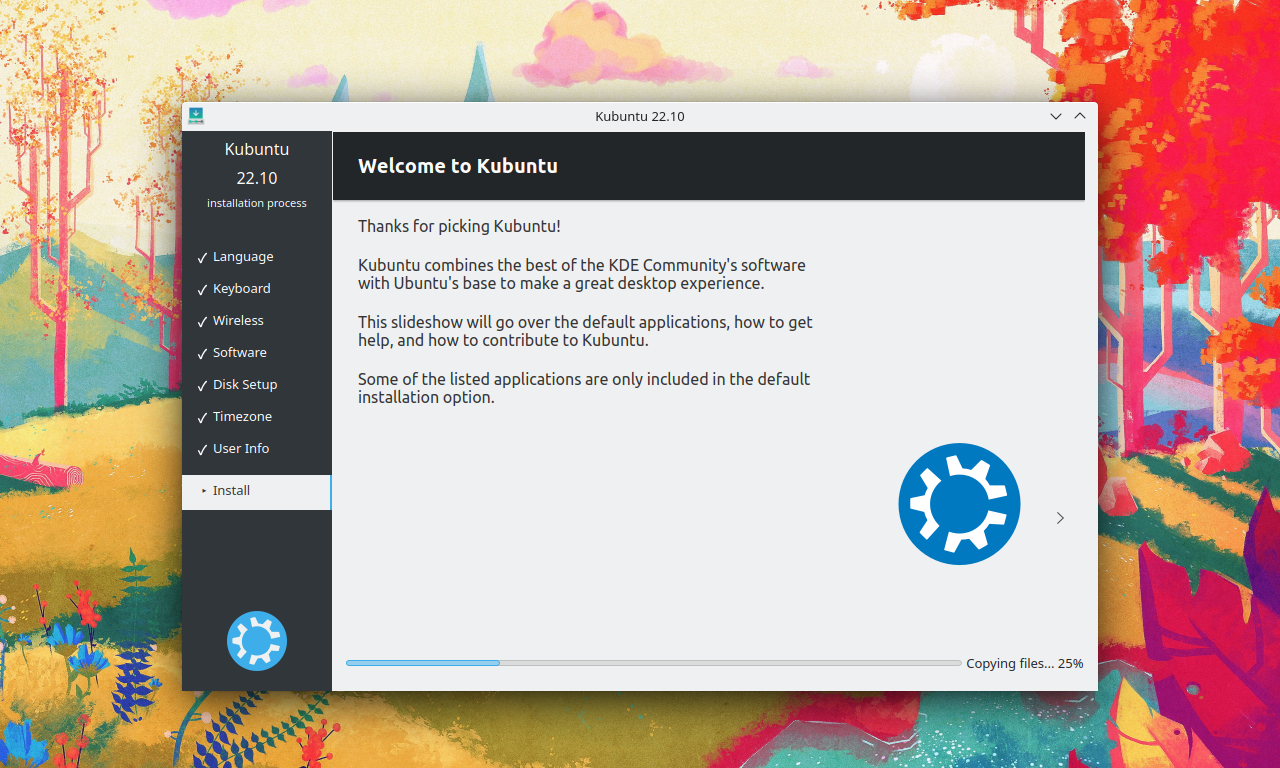Click the 'Kubuntu 22.10' window title
The width and height of the screenshot is (1280, 768).
pyautogui.click(x=640, y=116)
